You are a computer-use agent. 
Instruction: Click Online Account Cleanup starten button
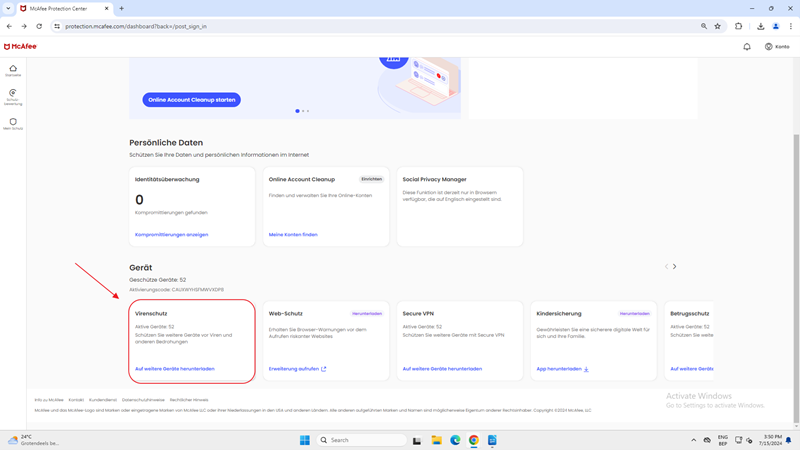point(191,100)
